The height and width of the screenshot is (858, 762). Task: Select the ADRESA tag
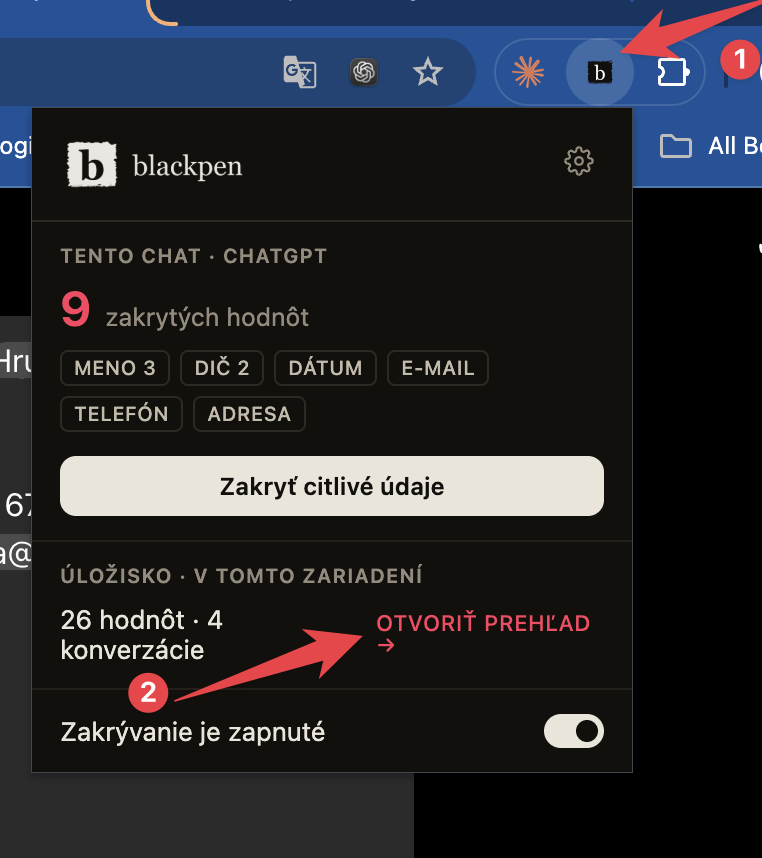249,414
